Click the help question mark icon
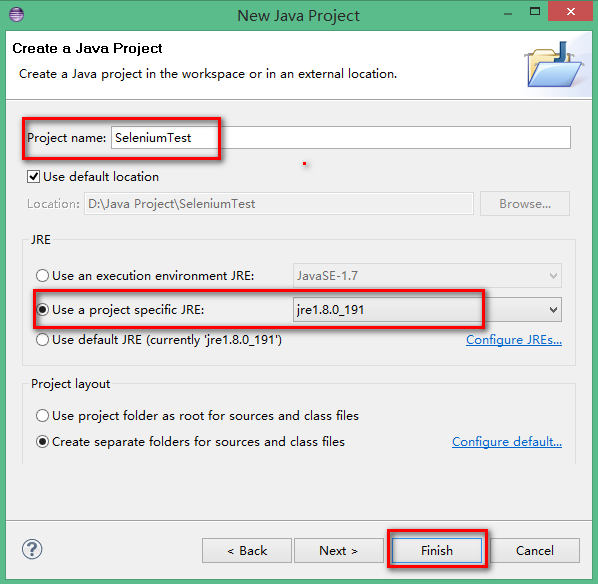Viewport: 598px width, 584px height. point(32,549)
